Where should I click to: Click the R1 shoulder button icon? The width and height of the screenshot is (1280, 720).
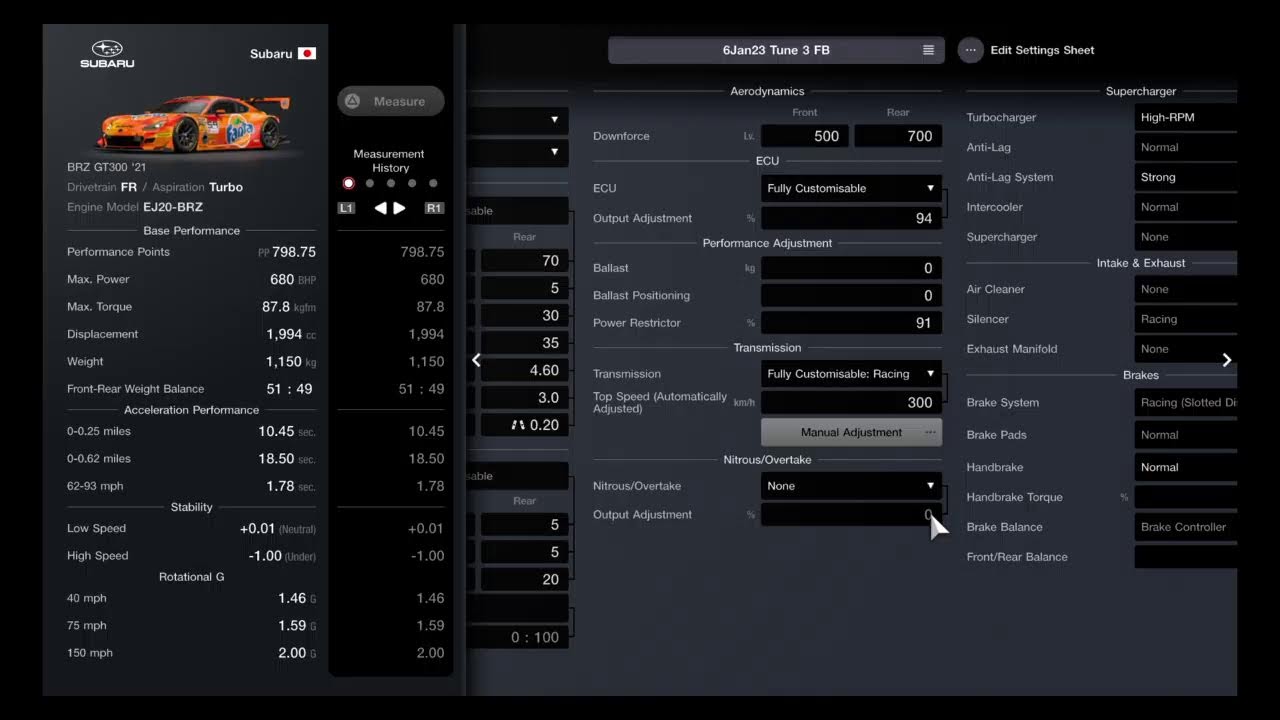click(434, 208)
